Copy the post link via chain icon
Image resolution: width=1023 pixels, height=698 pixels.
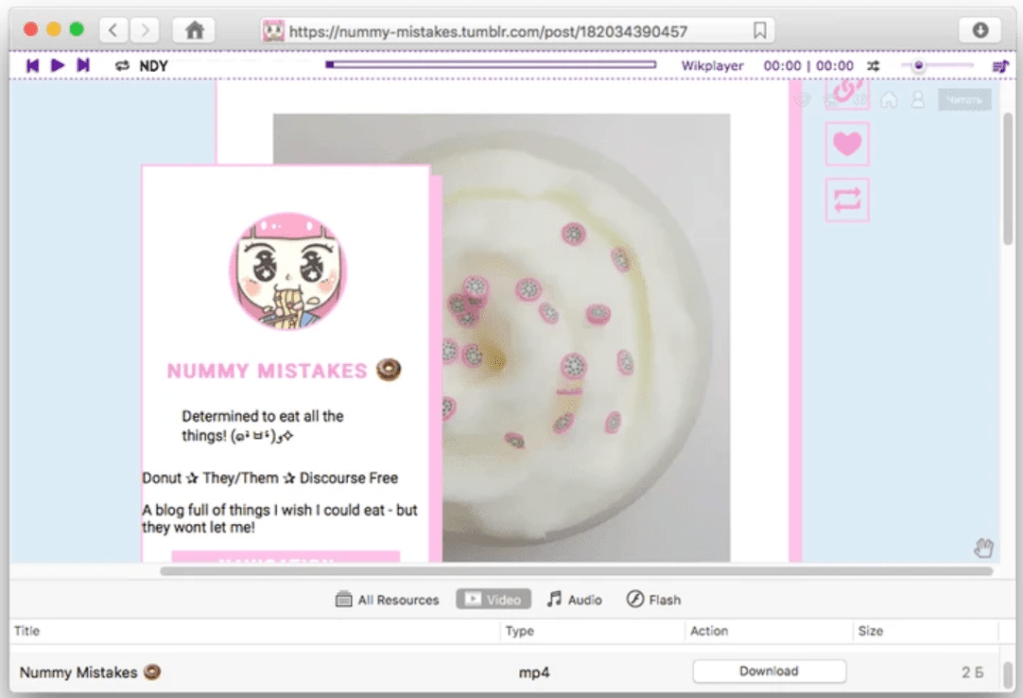847,92
